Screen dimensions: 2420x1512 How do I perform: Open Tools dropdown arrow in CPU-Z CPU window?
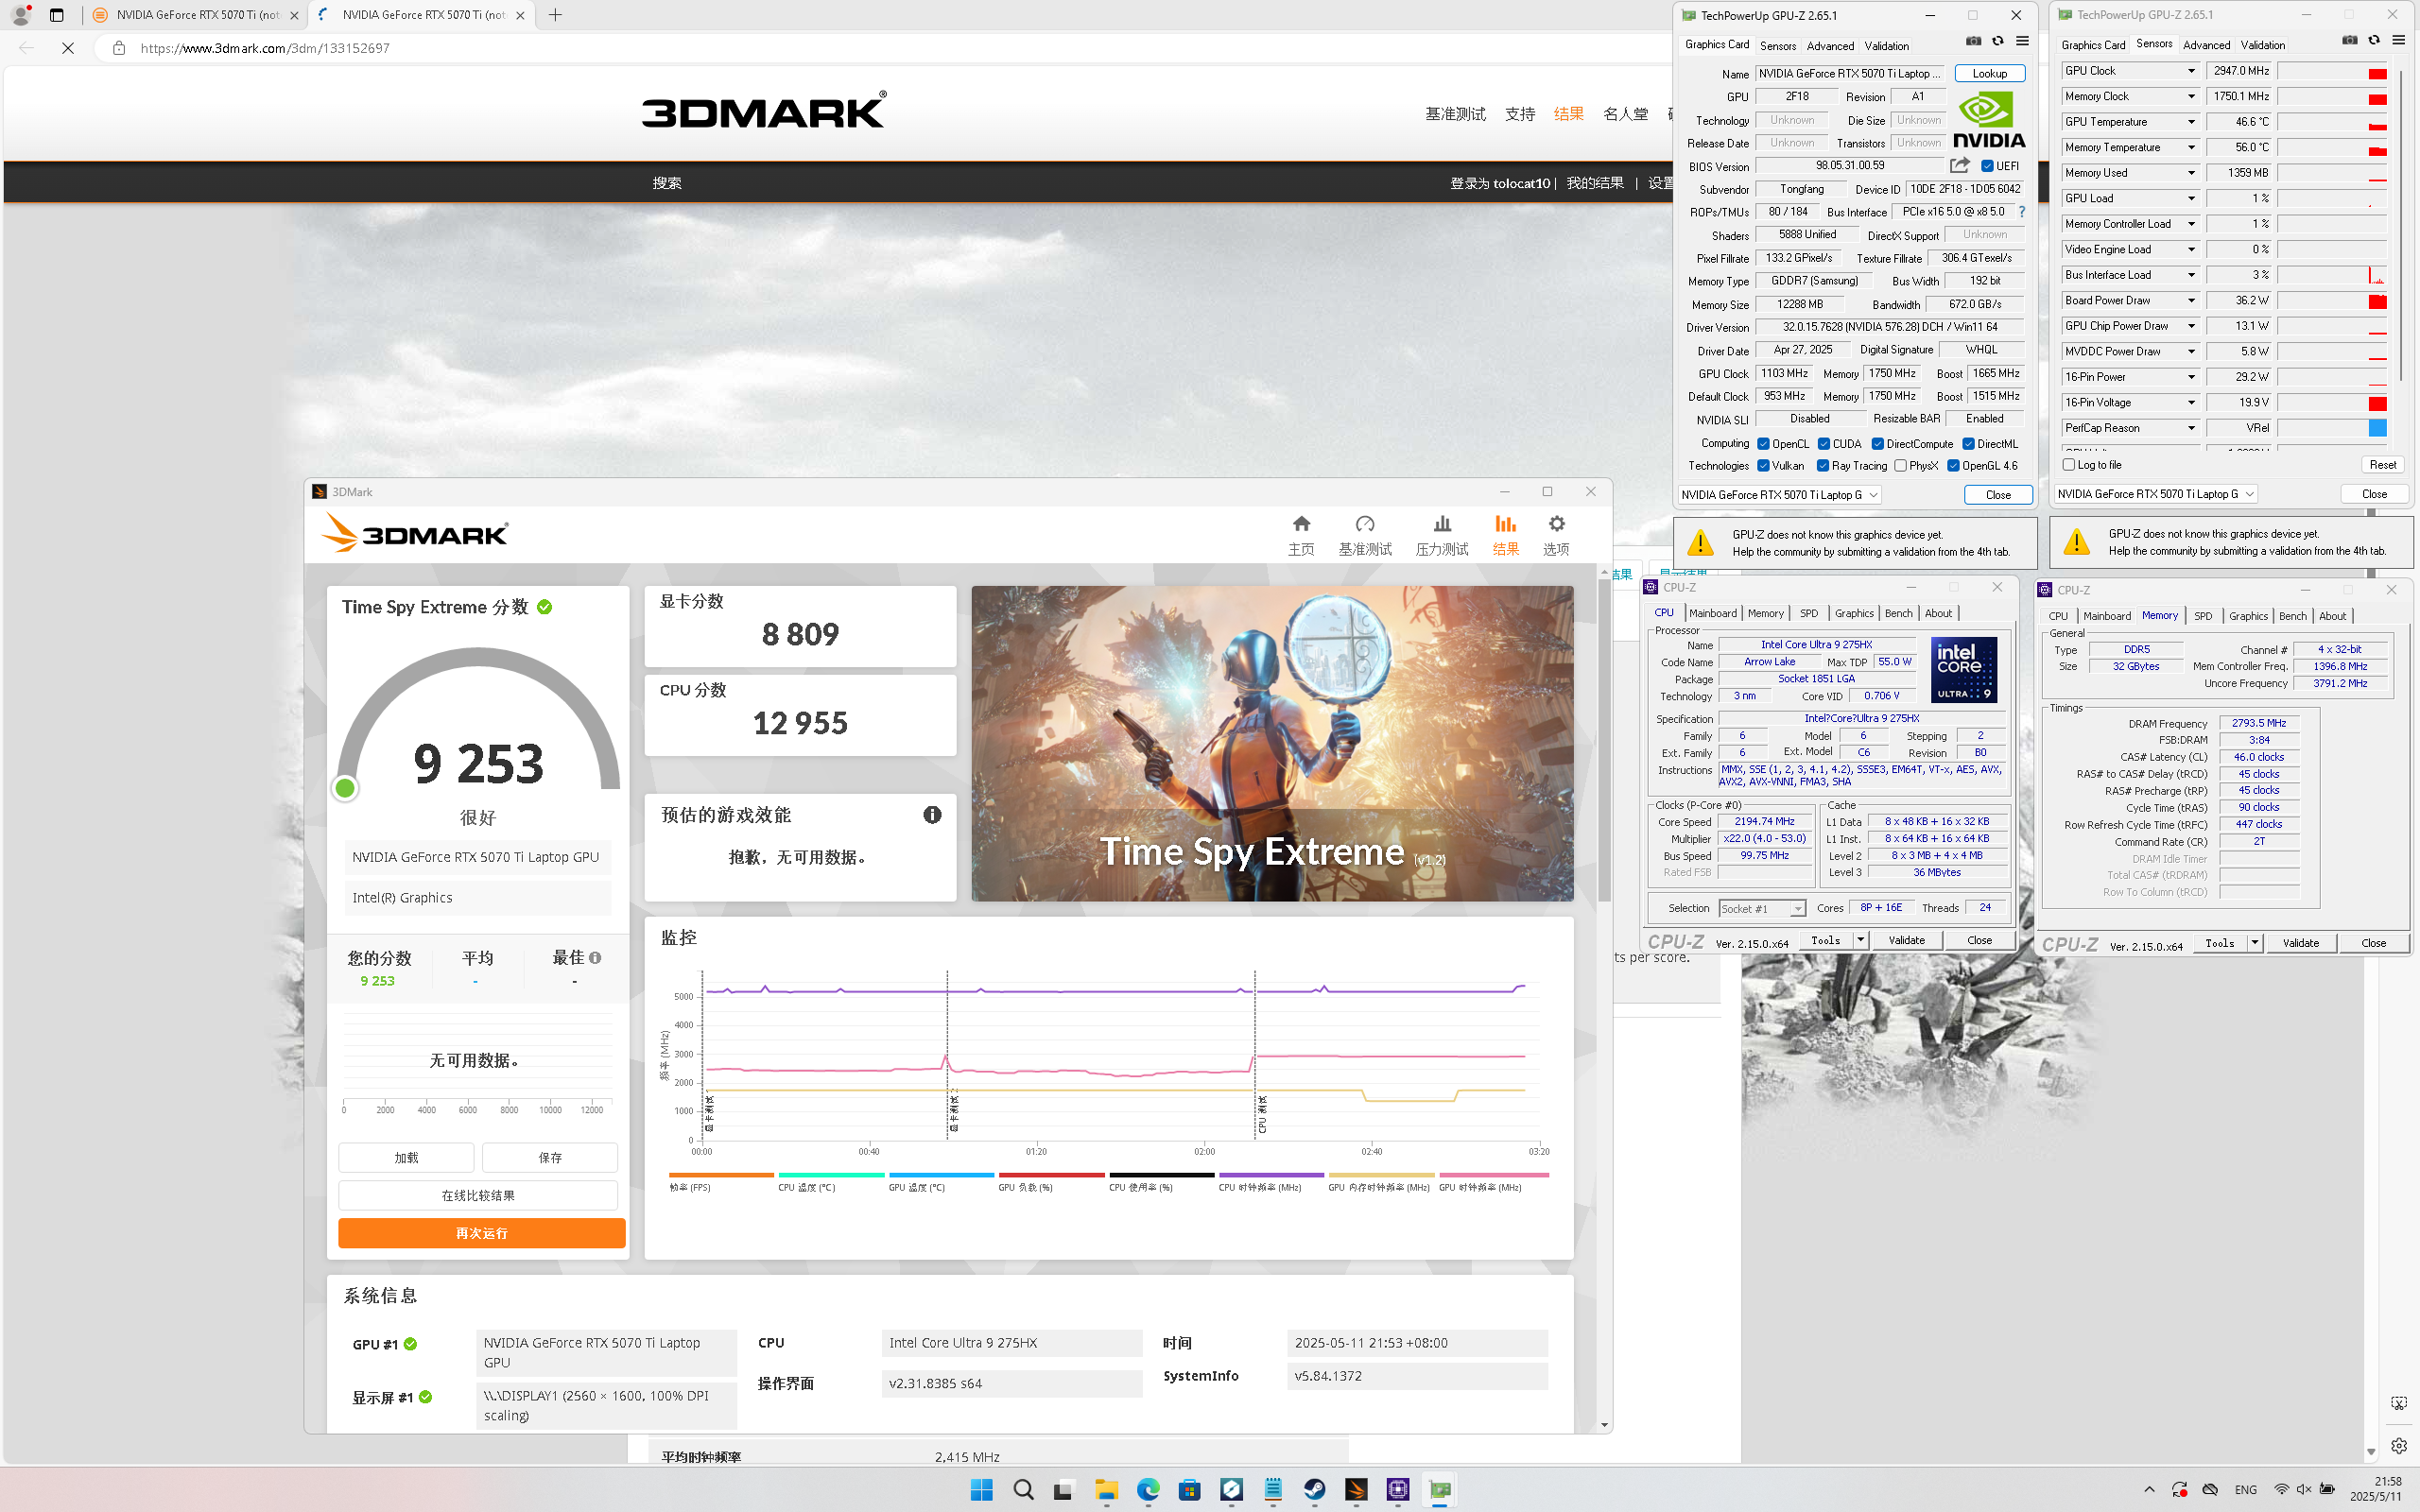(1860, 940)
